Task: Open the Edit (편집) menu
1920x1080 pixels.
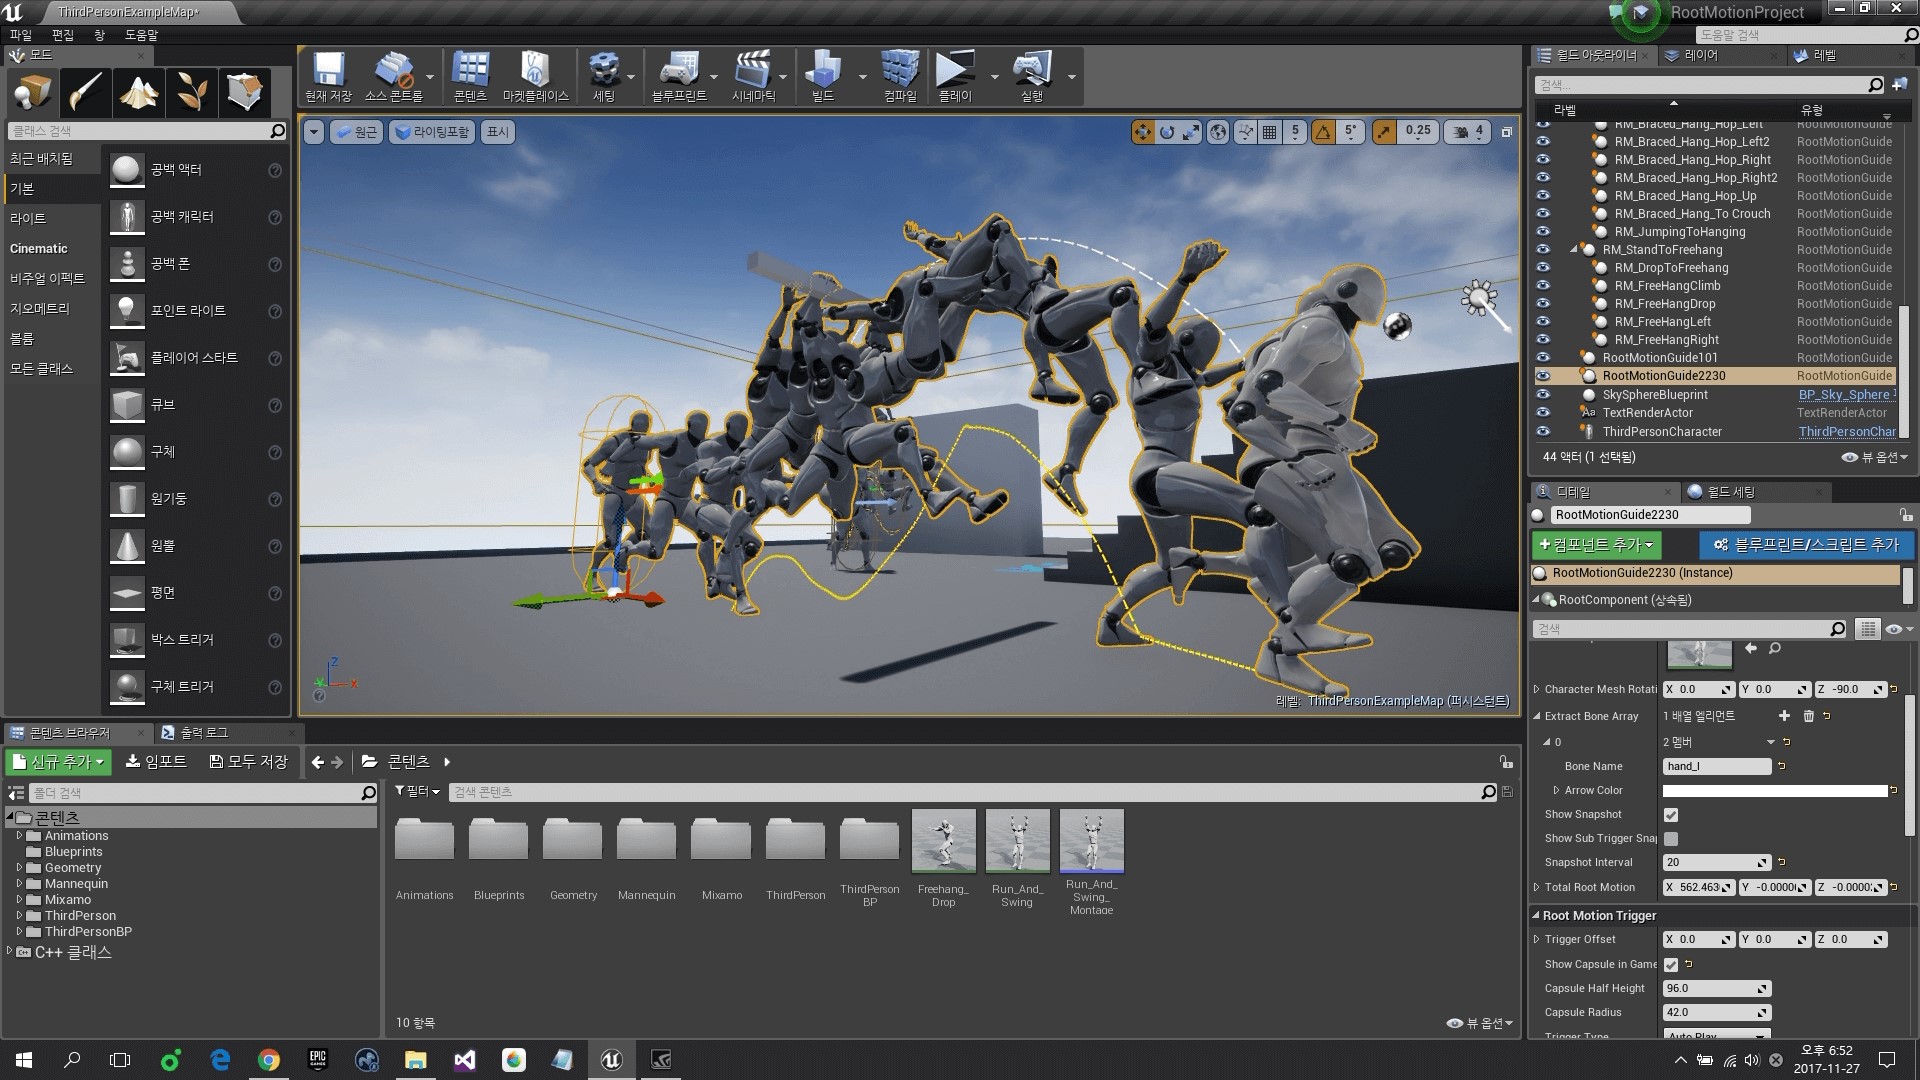Action: coord(62,35)
